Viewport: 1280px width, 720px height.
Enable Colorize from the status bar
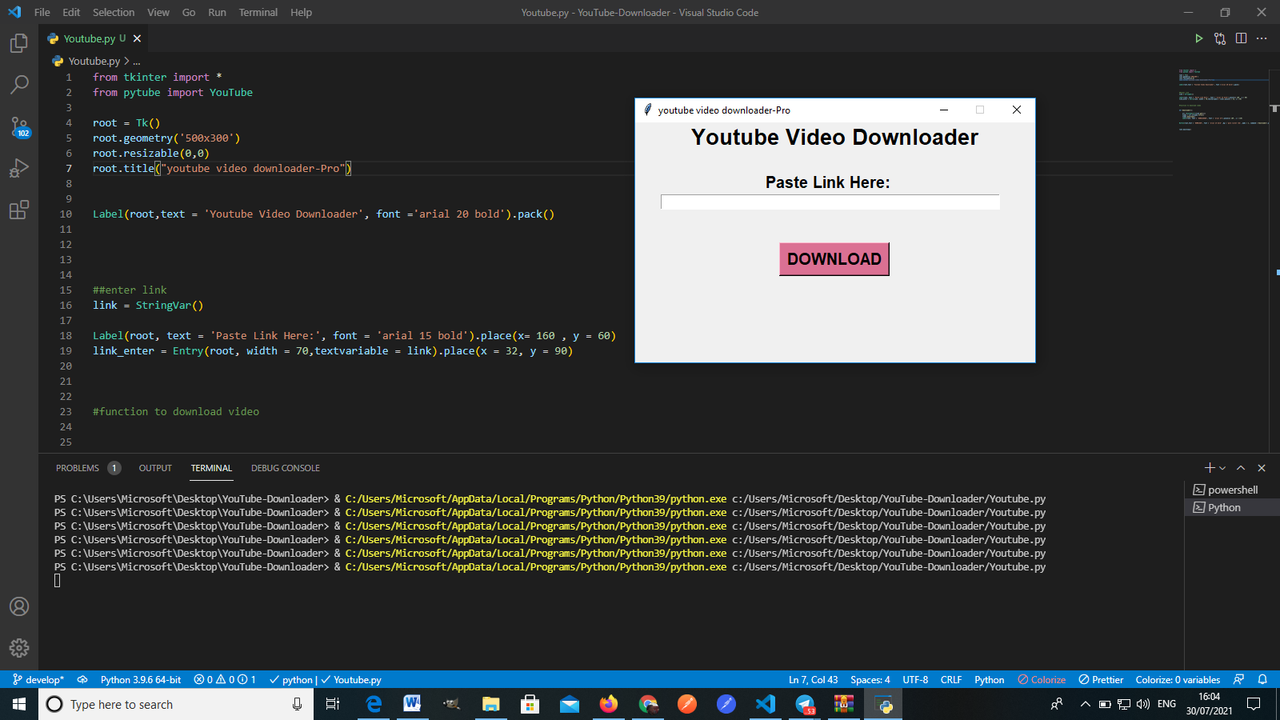point(1042,679)
